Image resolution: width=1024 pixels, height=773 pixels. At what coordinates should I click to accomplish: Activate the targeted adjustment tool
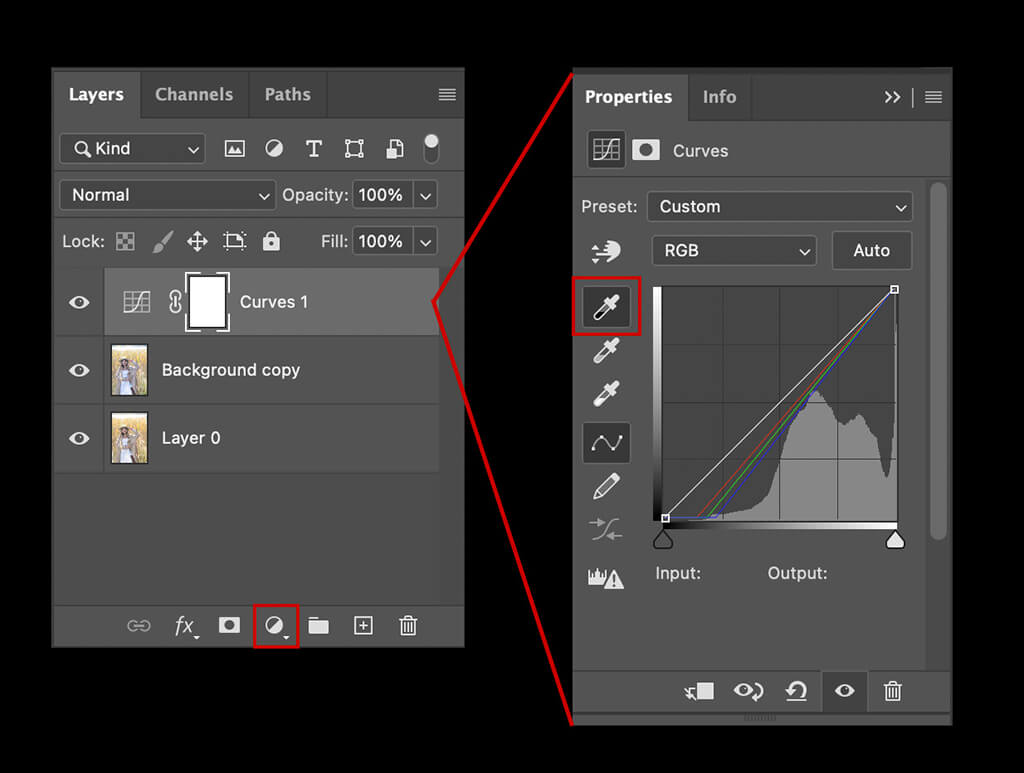pyautogui.click(x=606, y=252)
